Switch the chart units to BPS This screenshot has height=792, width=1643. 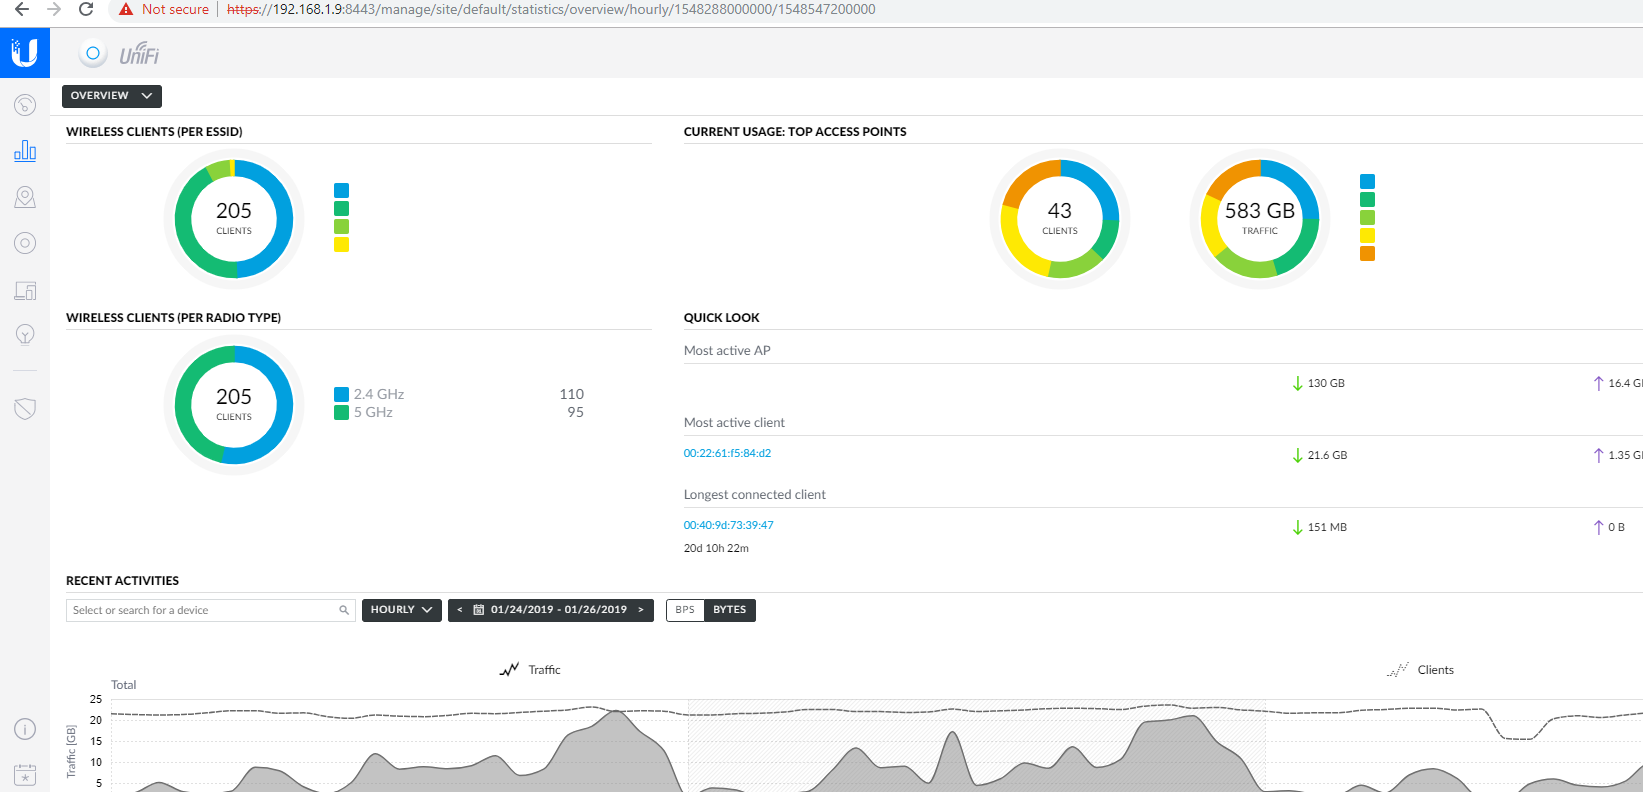point(685,610)
